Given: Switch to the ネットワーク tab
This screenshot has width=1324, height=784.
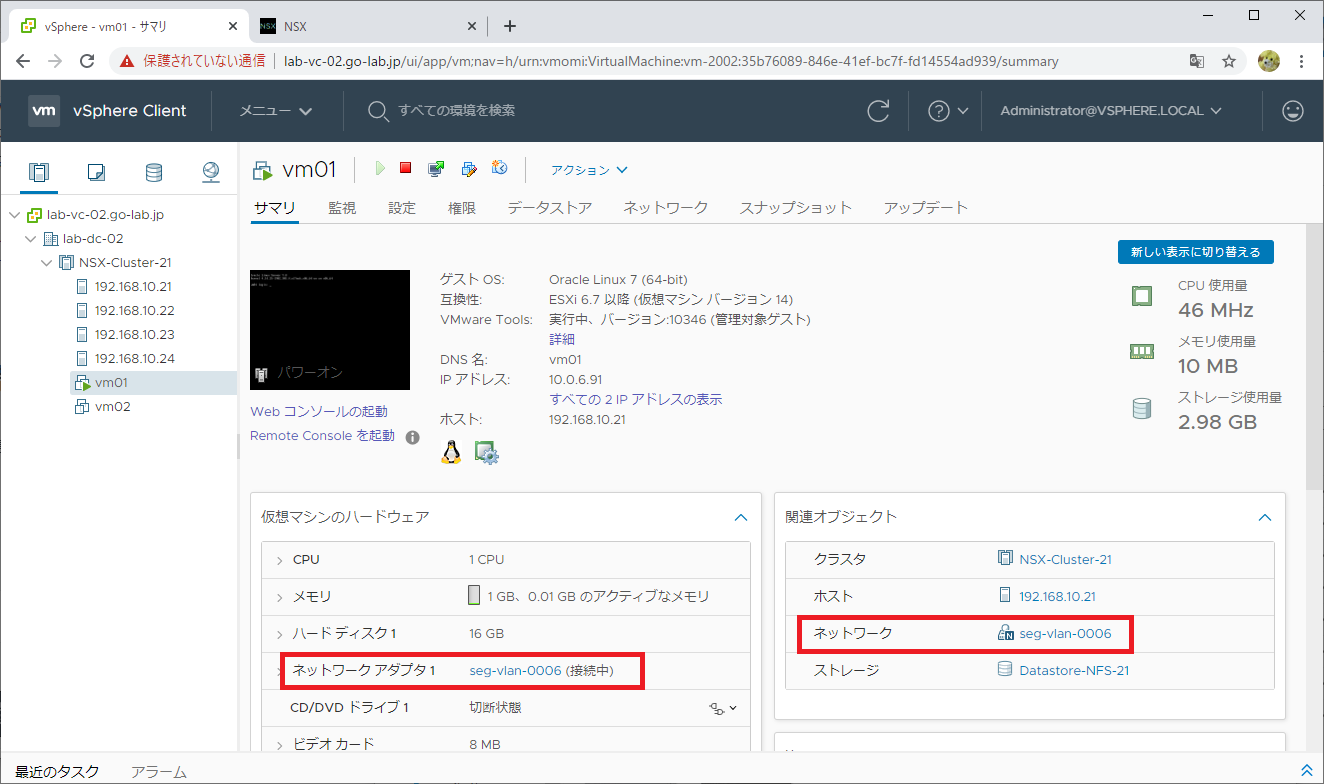Looking at the screenshot, I should (x=666, y=208).
